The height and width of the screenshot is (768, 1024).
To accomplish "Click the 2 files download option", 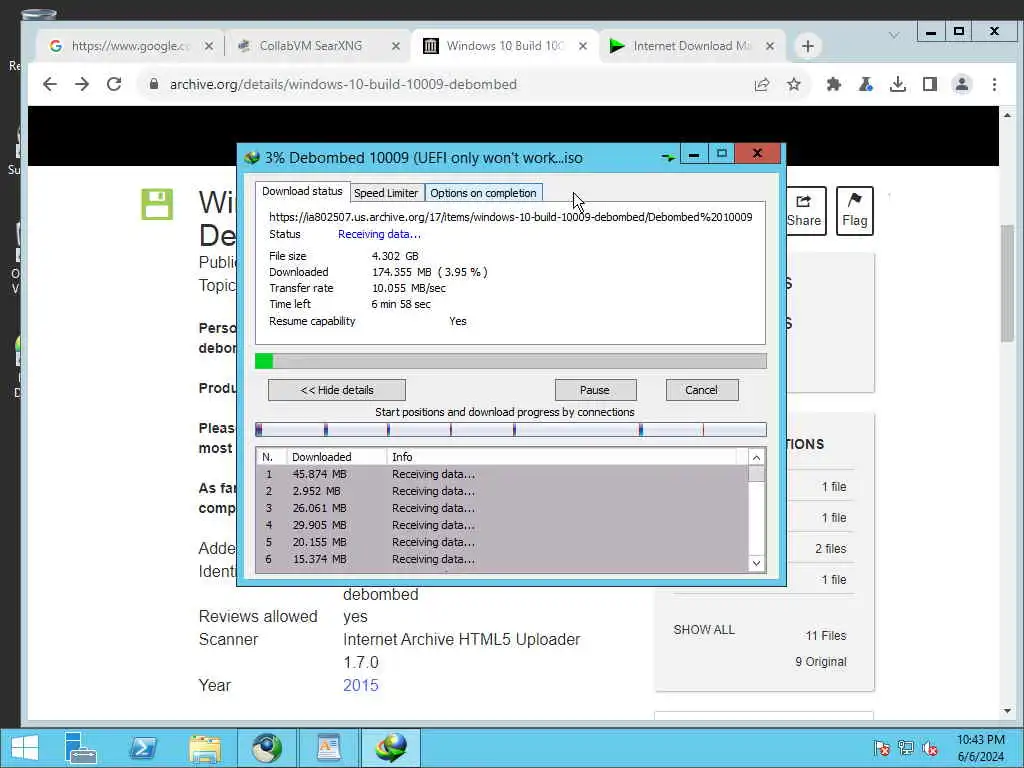I will tap(831, 549).
